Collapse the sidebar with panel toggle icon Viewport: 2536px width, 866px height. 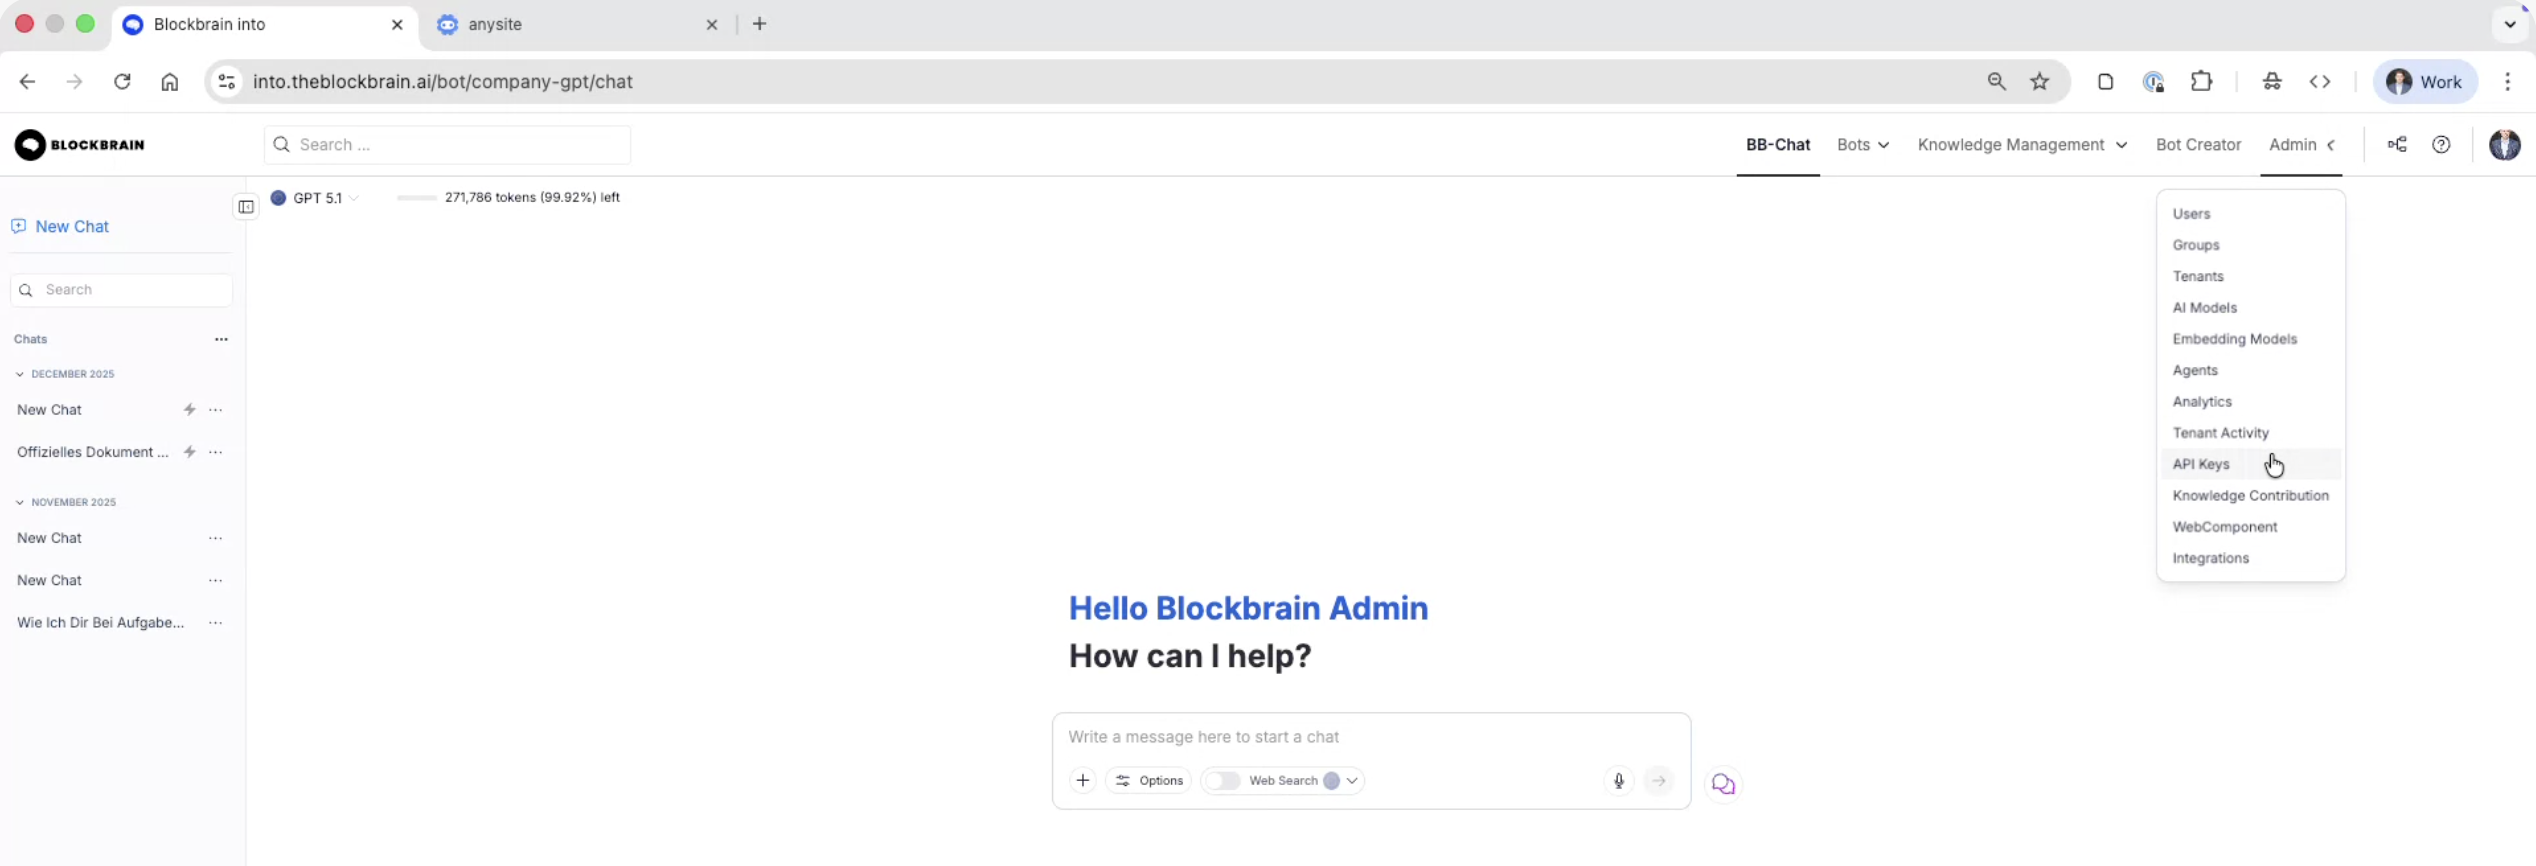pyautogui.click(x=246, y=207)
